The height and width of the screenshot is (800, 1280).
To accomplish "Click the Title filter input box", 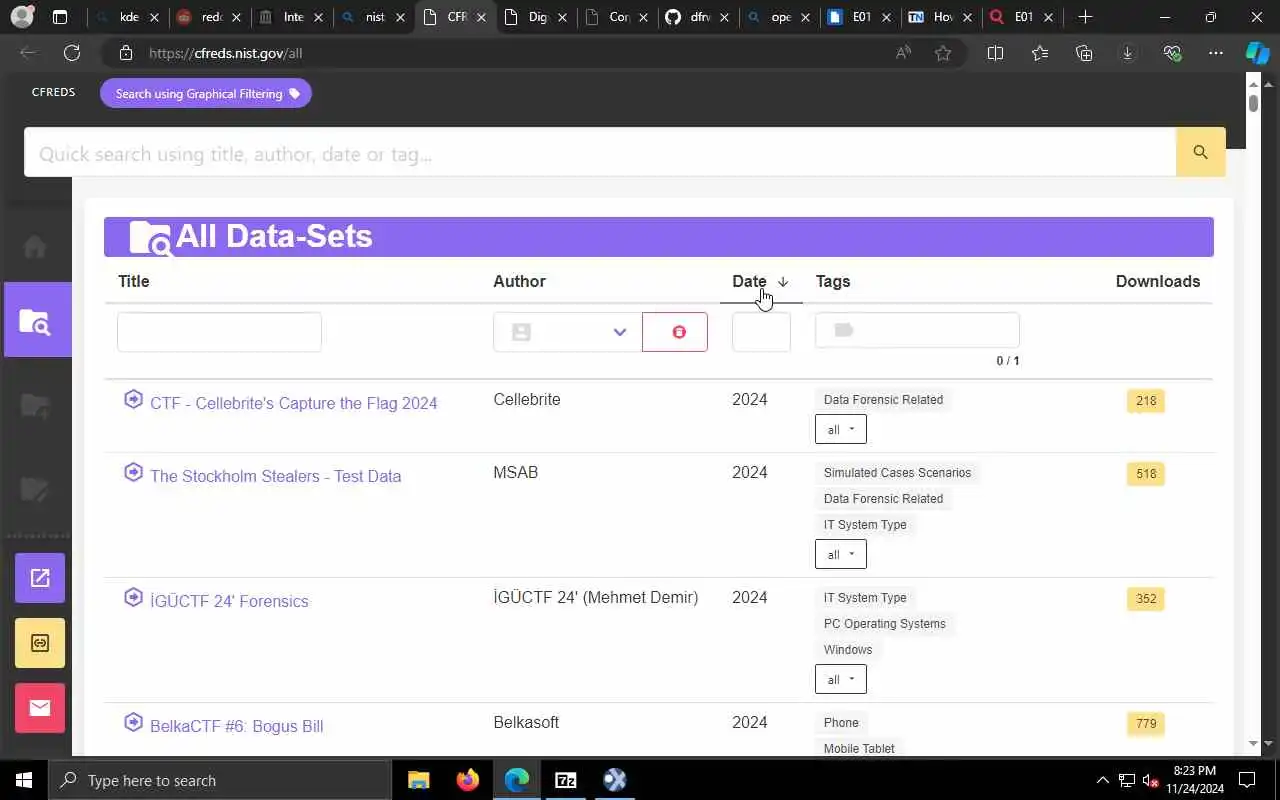I will [219, 332].
